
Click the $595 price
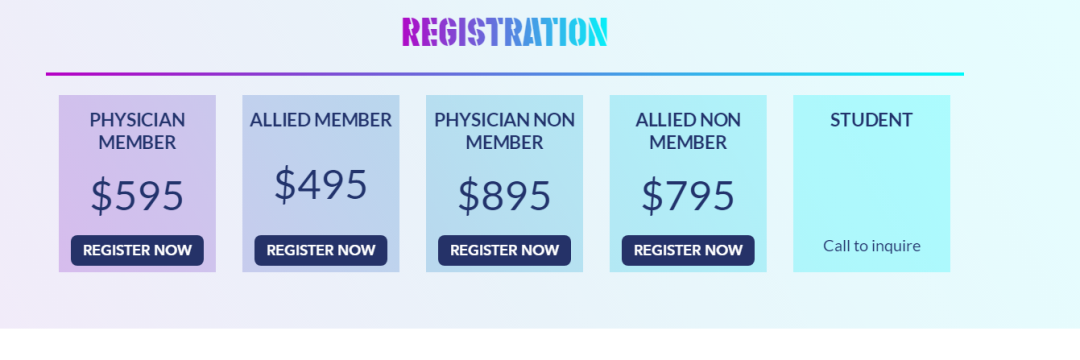tap(137, 195)
